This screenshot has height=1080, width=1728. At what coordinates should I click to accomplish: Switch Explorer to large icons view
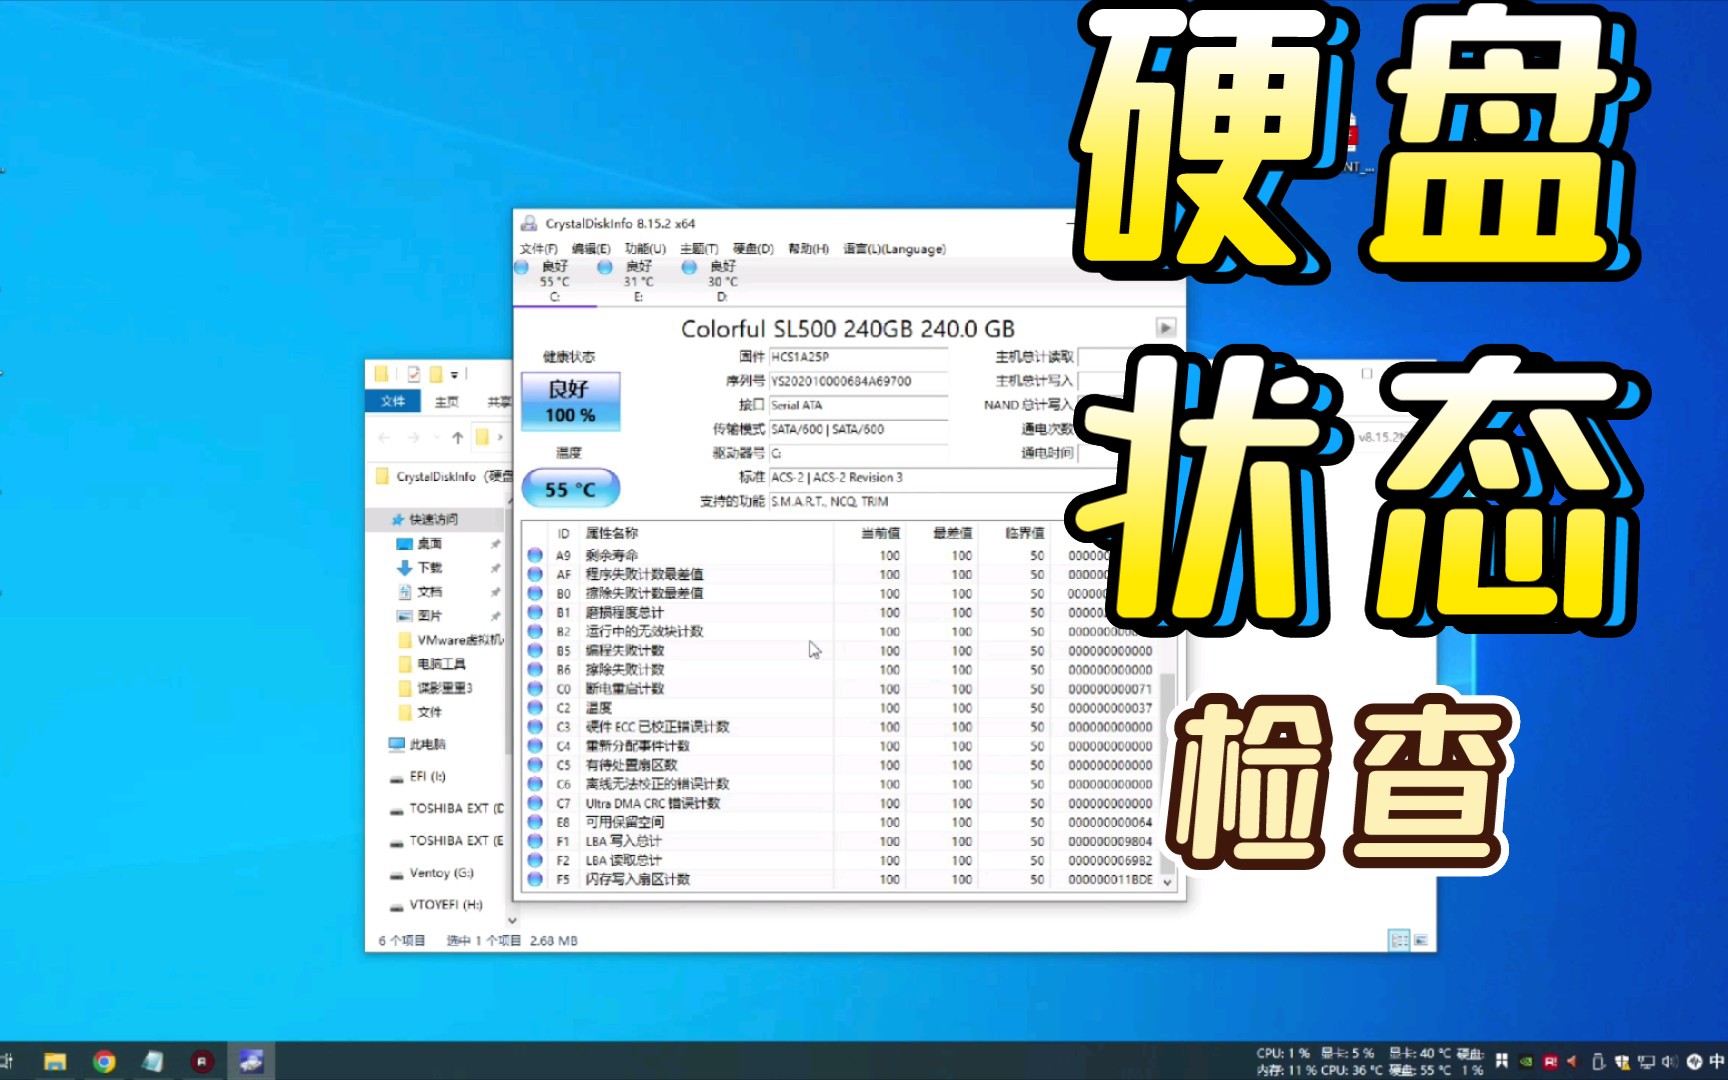[1420, 940]
